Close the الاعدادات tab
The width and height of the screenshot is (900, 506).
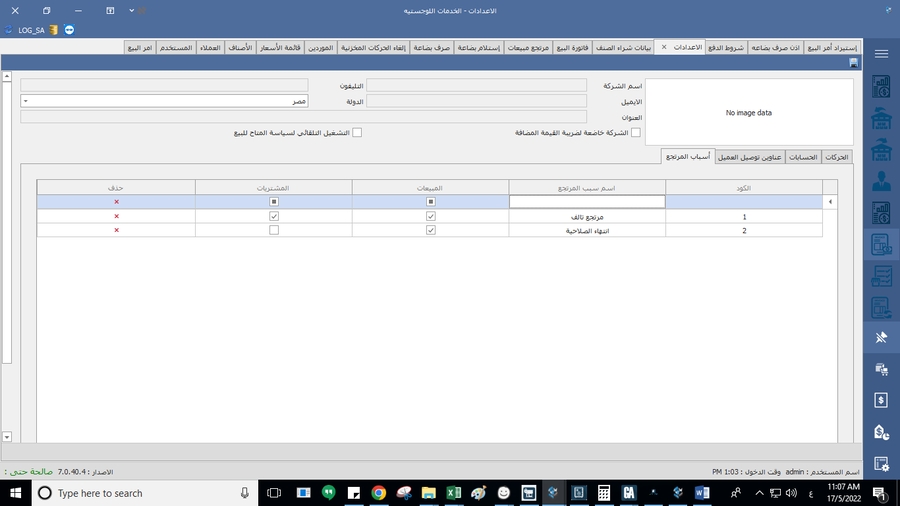[664, 47]
